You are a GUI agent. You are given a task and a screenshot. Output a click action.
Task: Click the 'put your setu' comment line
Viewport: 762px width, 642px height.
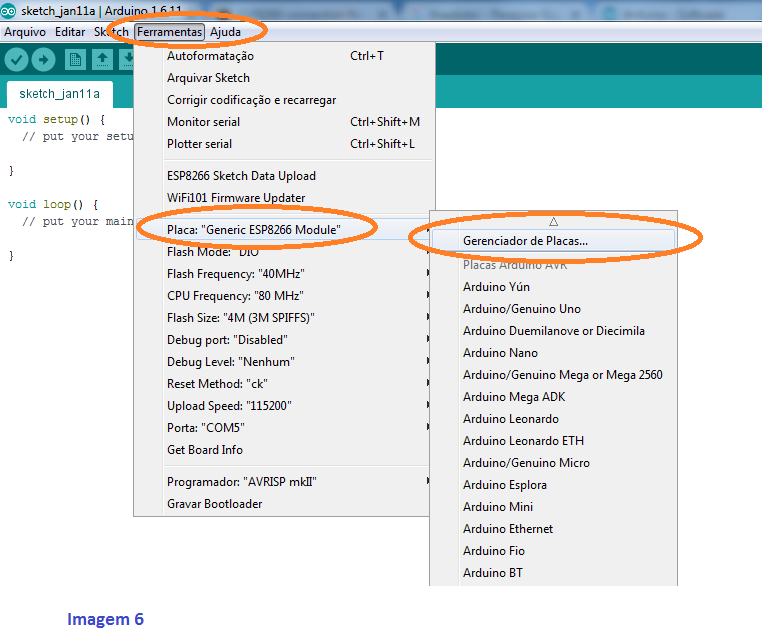click(78, 137)
